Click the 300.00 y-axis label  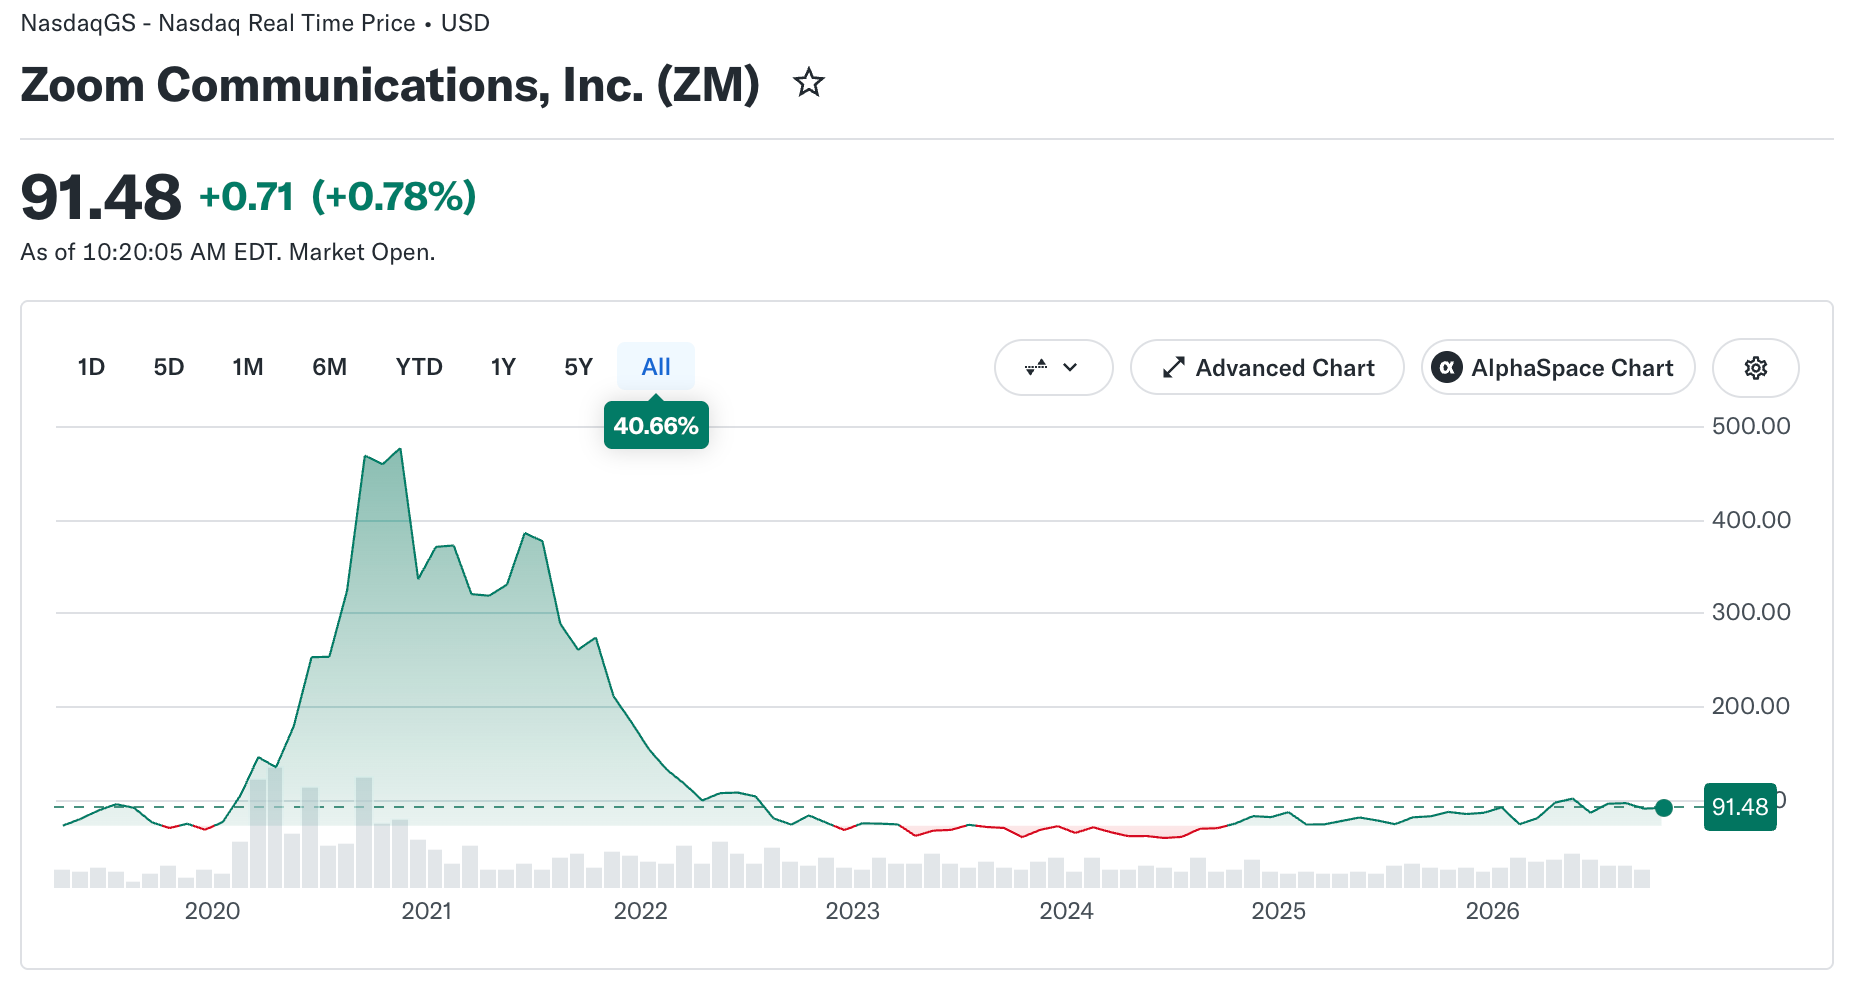(1751, 612)
